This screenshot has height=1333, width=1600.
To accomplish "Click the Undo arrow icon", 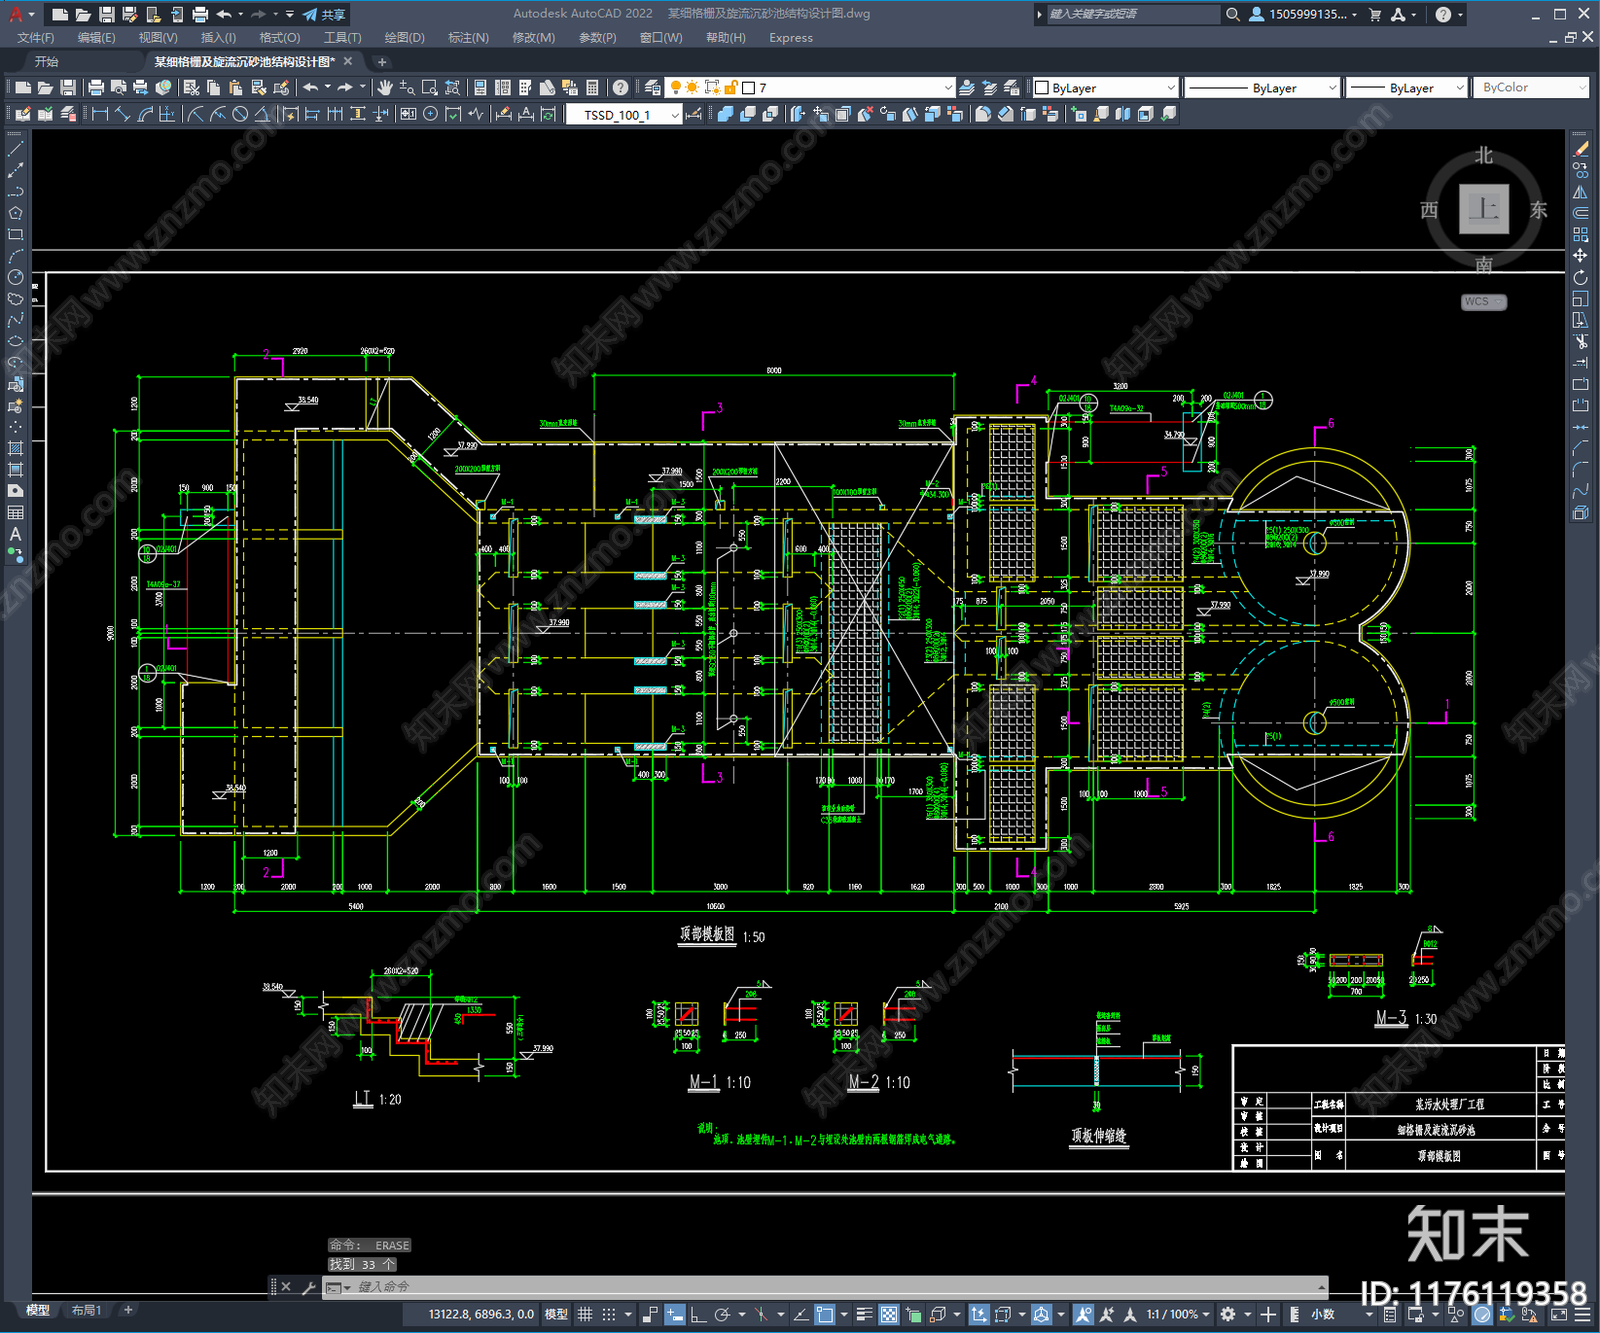I will pos(311,88).
